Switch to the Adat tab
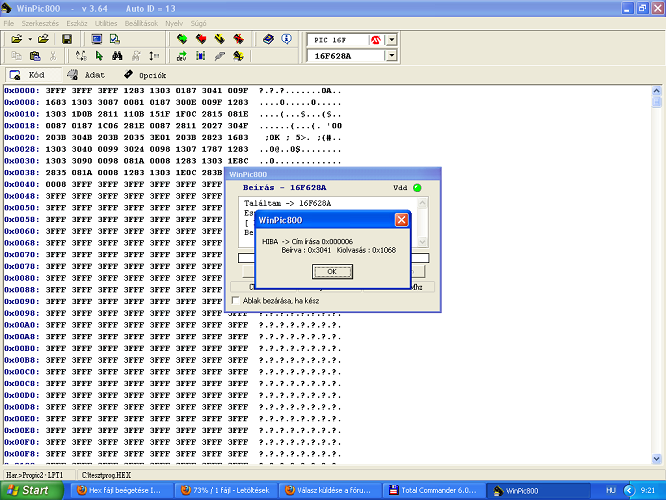The height and width of the screenshot is (500, 666). click(87, 75)
